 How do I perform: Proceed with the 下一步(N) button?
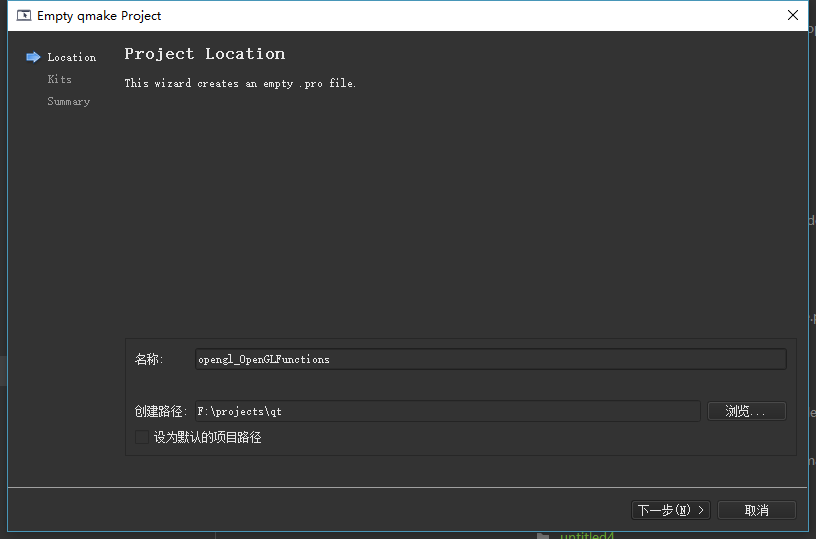point(671,510)
